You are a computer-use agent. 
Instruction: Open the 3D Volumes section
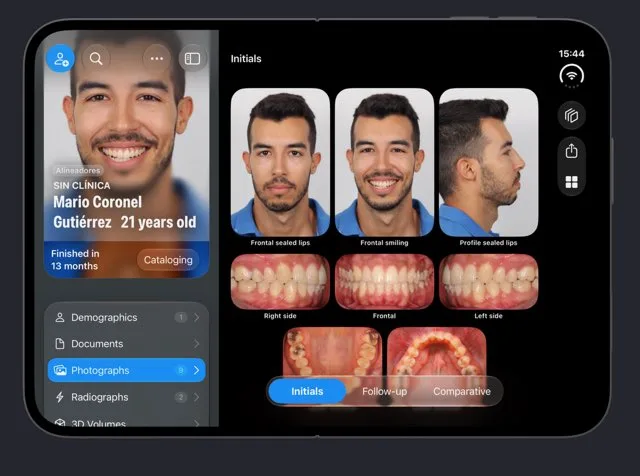click(127, 421)
